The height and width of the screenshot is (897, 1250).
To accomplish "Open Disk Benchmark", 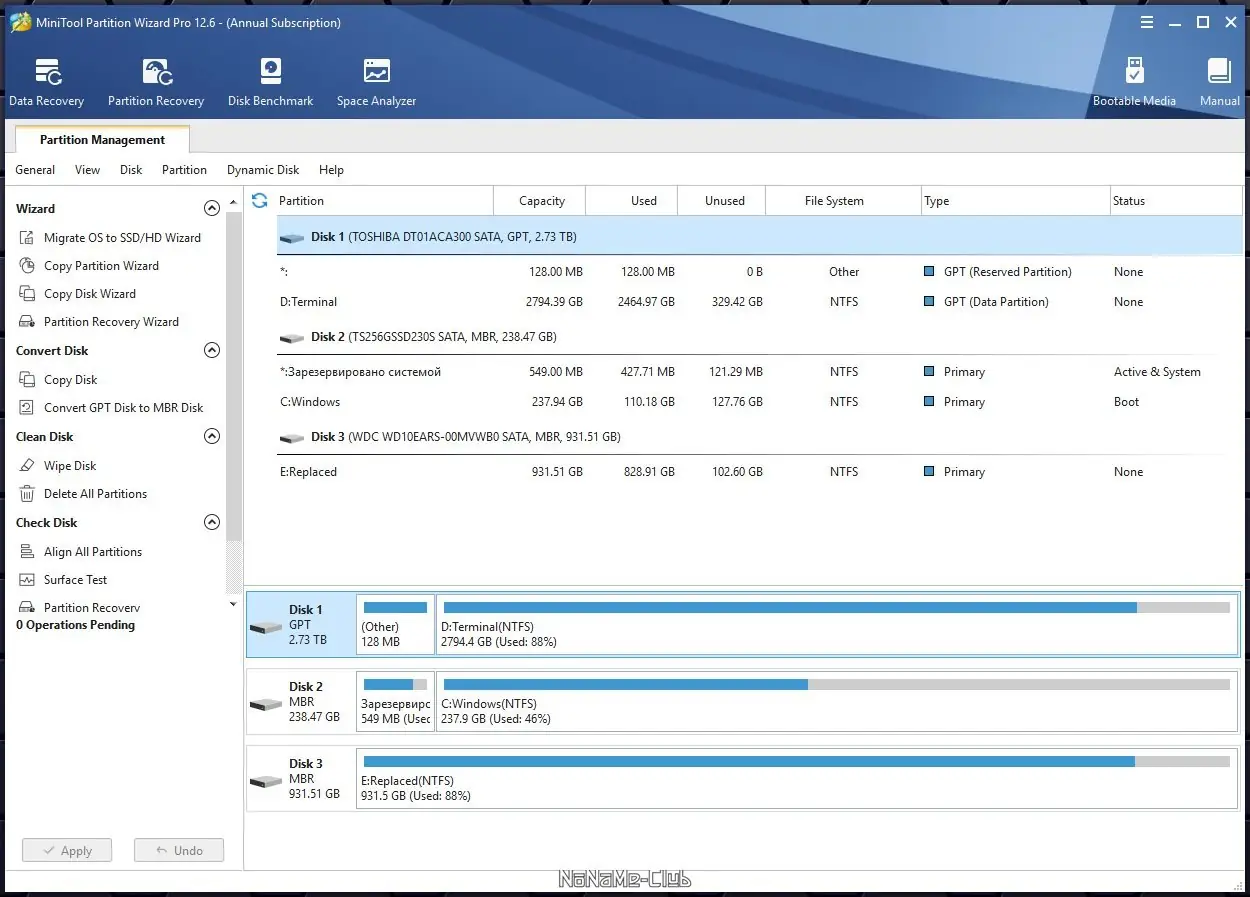I will 270,82.
